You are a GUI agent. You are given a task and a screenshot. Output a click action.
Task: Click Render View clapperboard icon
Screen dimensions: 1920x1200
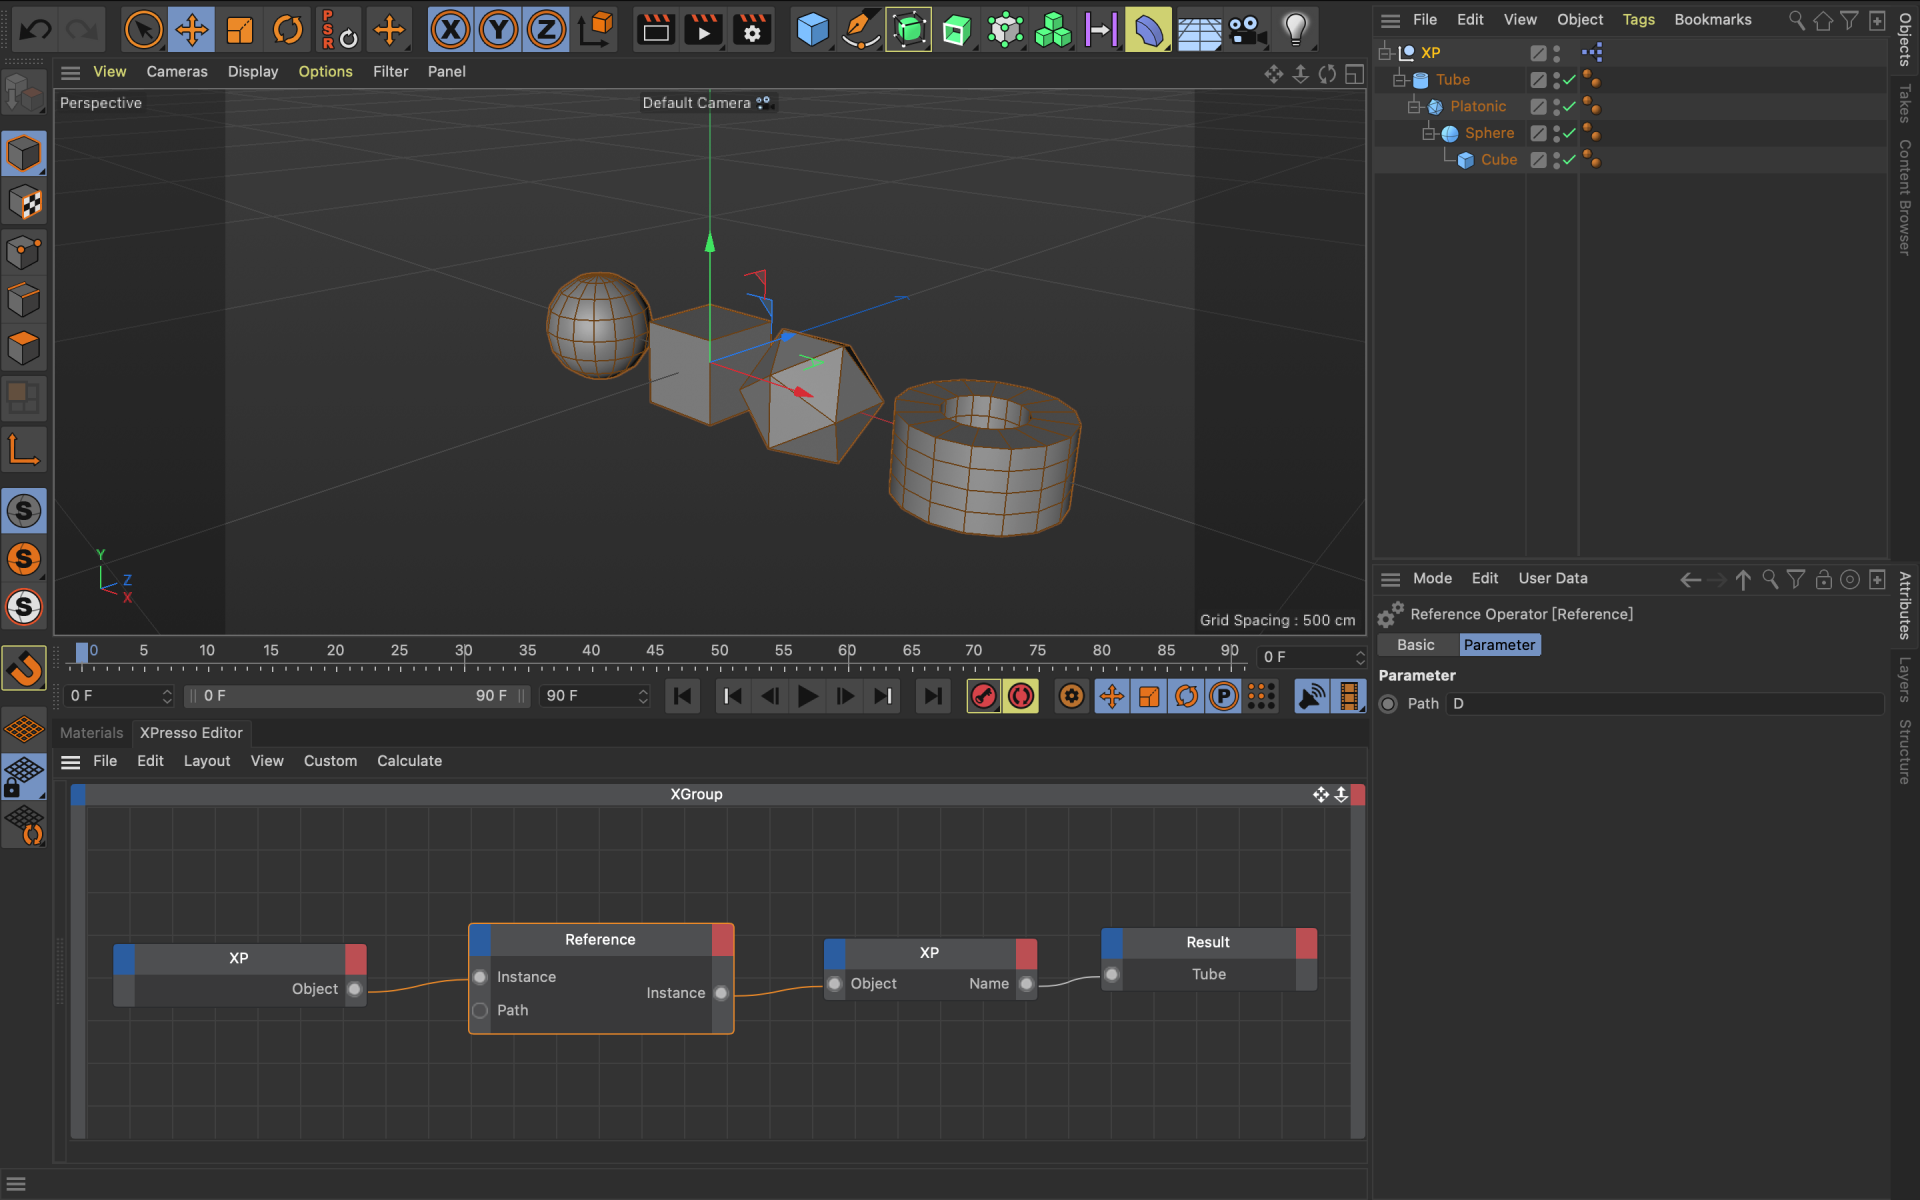pos(656,30)
